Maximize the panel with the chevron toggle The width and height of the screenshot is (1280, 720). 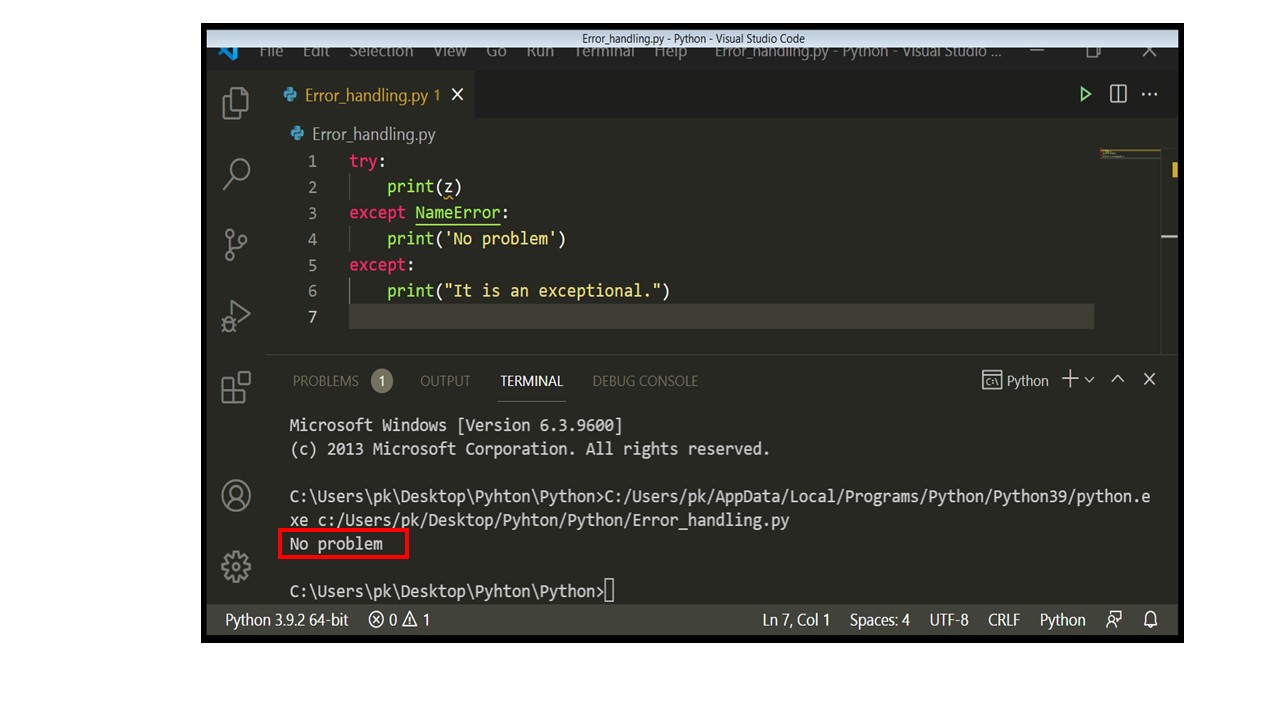(x=1118, y=379)
